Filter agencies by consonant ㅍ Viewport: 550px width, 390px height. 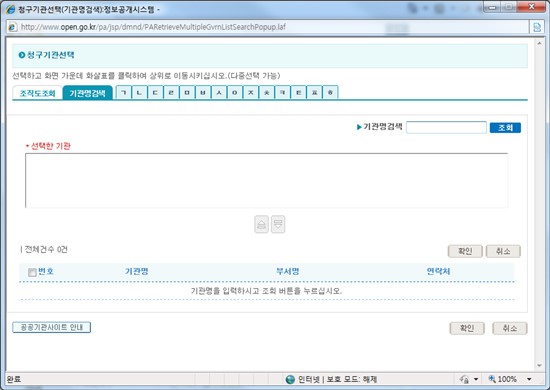(314, 93)
